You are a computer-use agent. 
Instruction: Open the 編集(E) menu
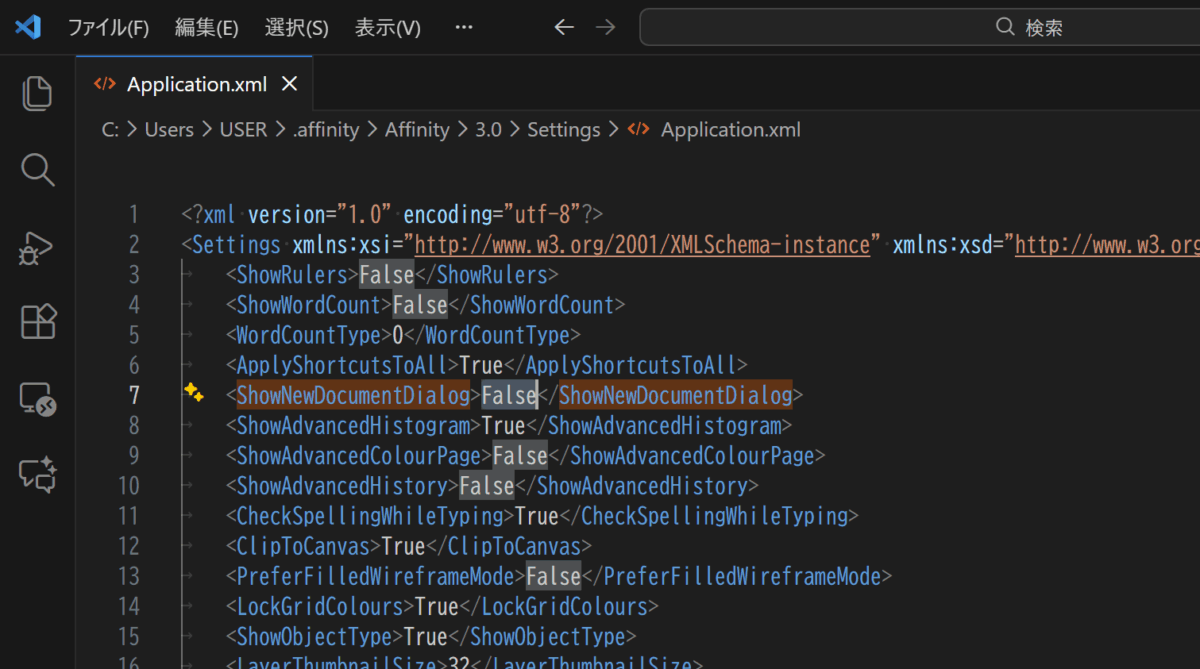tap(206, 28)
